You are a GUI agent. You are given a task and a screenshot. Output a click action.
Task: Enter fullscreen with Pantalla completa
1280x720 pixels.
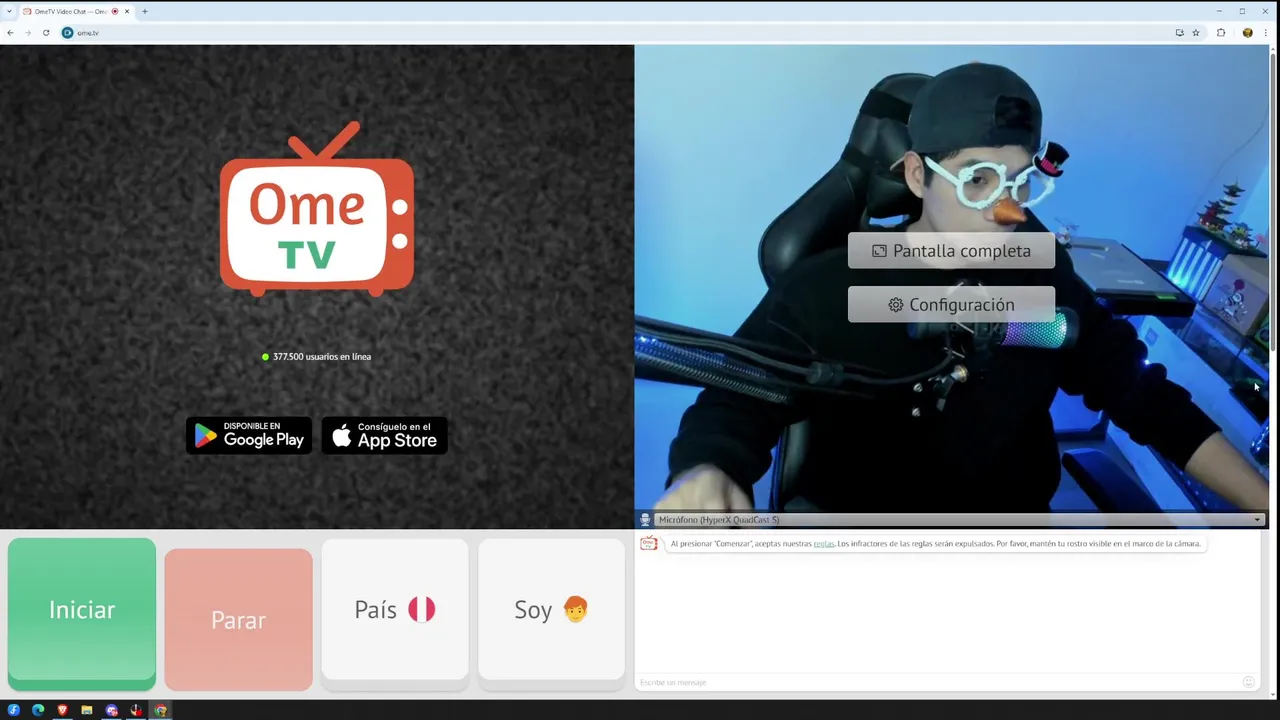[x=951, y=251]
